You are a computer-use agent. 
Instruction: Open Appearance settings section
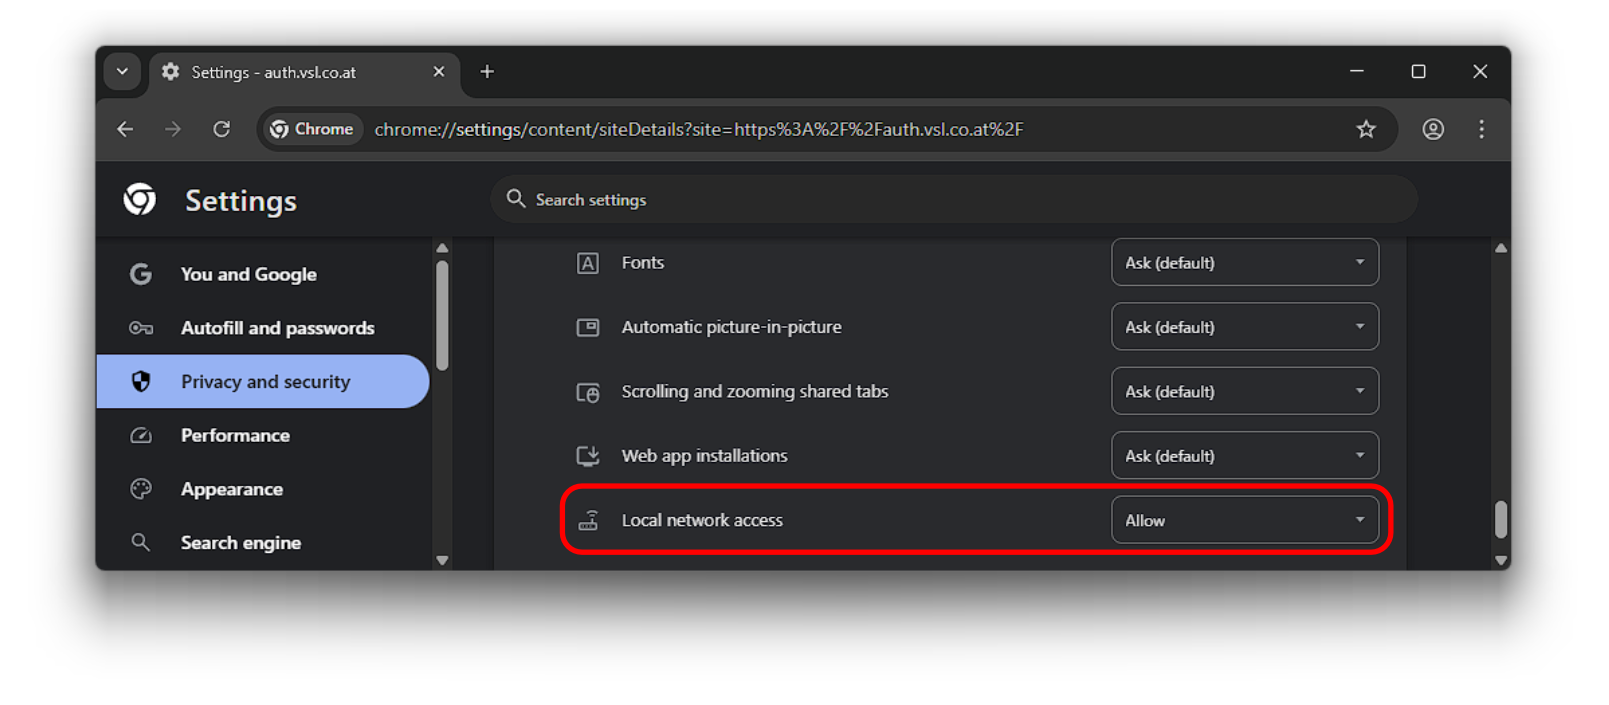pyautogui.click(x=231, y=489)
